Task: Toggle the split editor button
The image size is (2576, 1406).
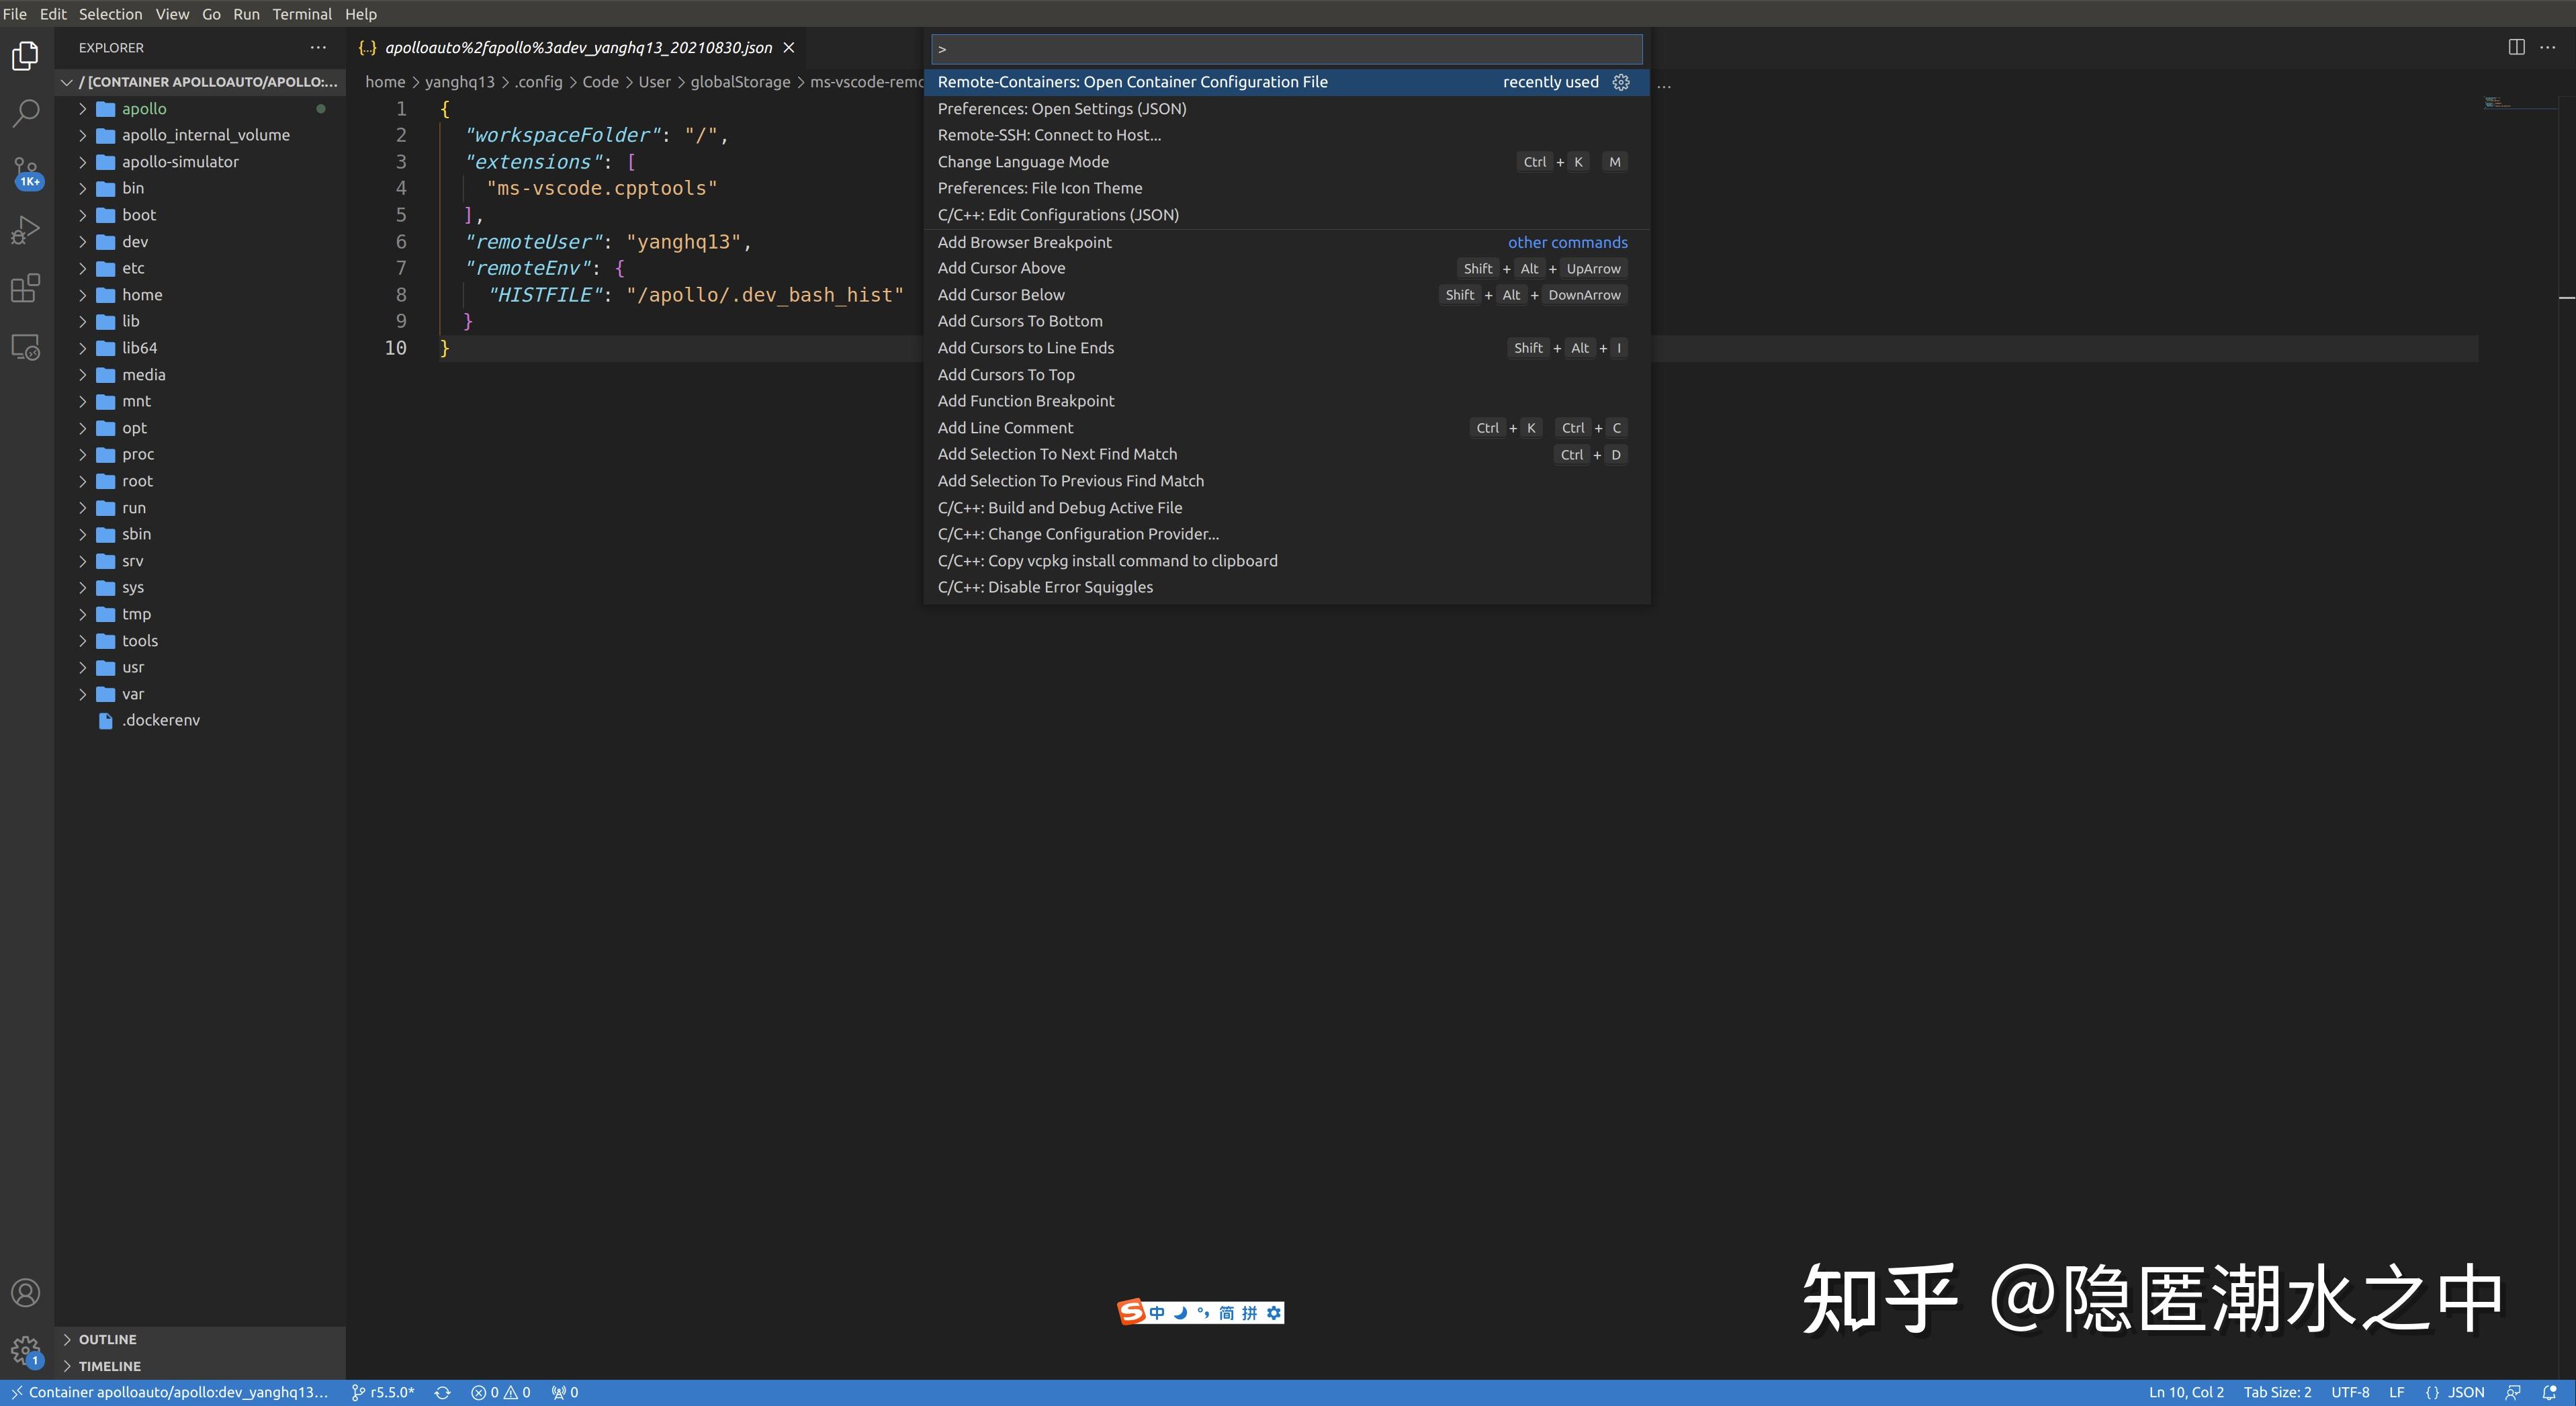Action: click(2516, 47)
